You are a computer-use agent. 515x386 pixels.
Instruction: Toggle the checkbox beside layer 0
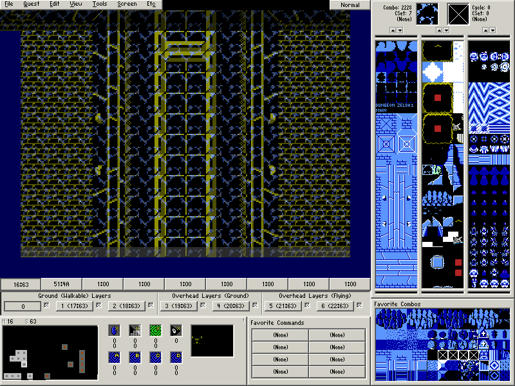pyautogui.click(x=46, y=305)
